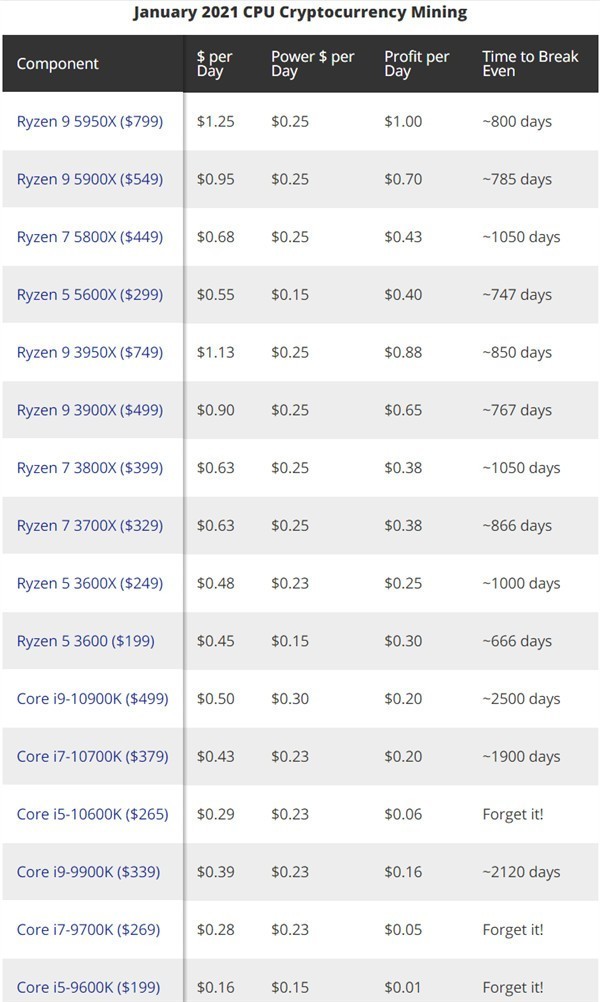Visit the Core i5-9600K ($199) link
This screenshot has height=1002, width=600.
click(88, 988)
